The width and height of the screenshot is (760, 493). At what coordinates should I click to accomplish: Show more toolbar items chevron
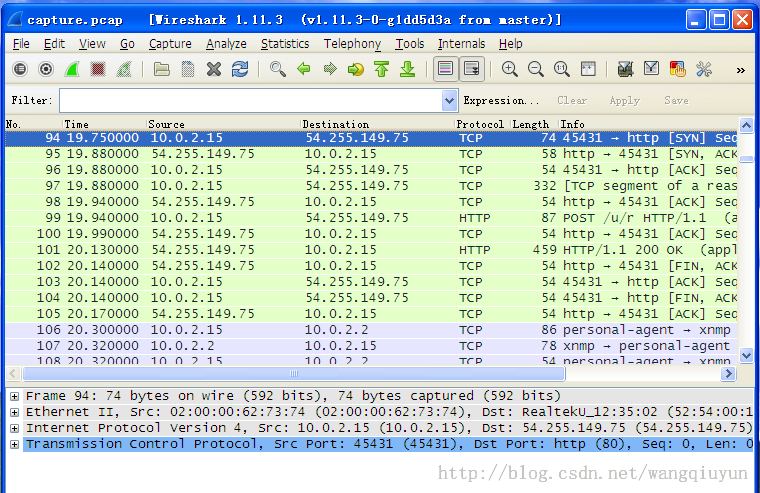pos(741,71)
